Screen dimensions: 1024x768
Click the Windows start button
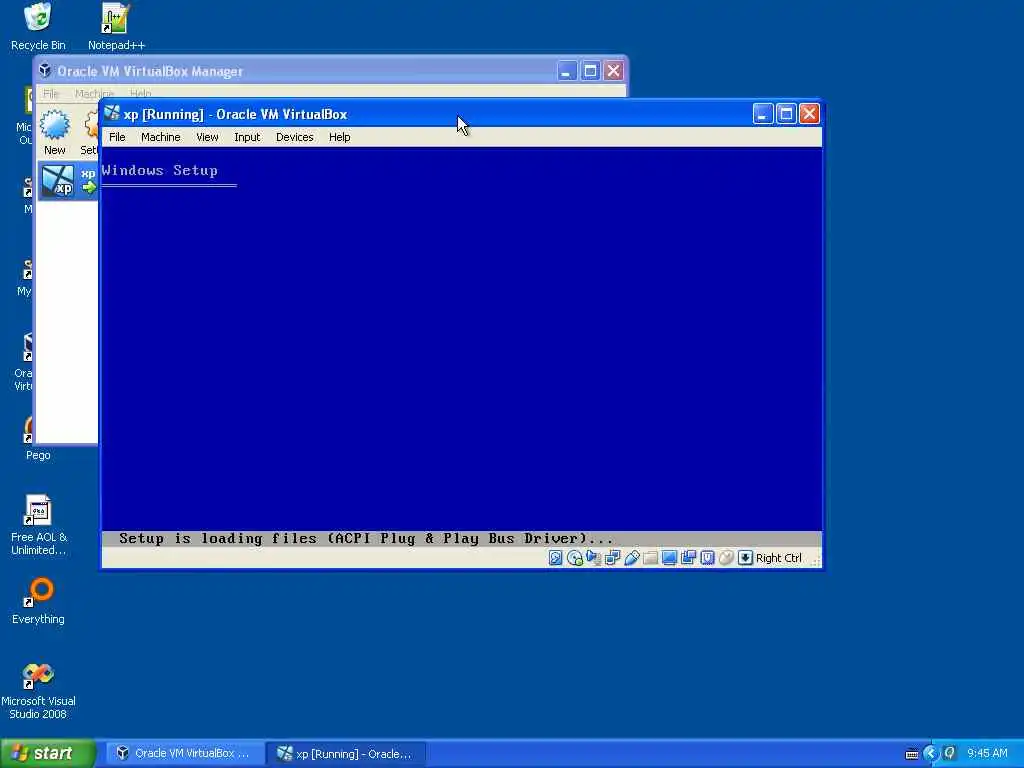pos(47,753)
